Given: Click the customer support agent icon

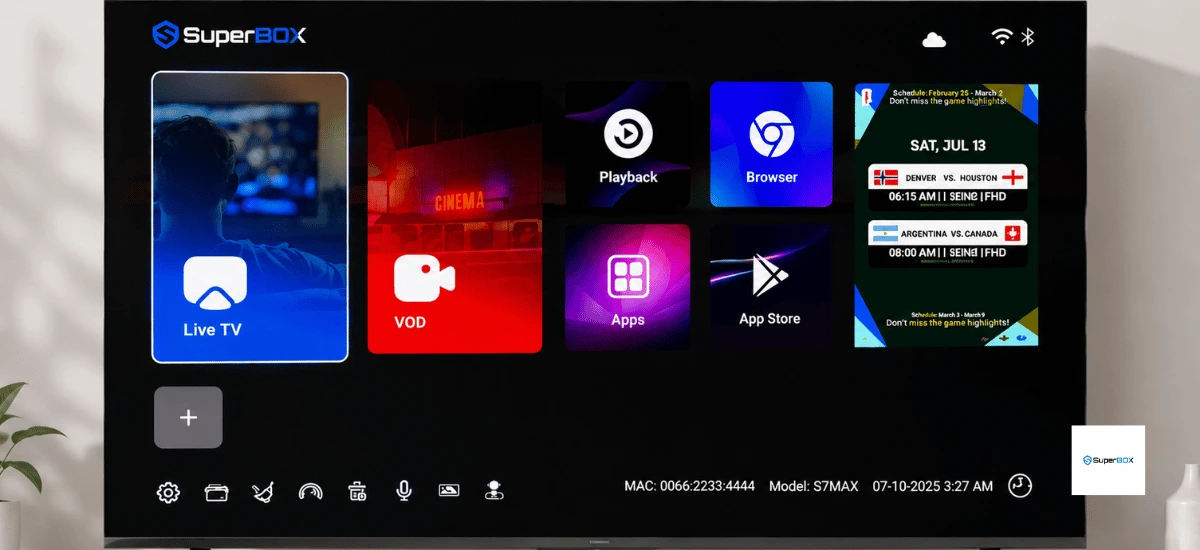Looking at the screenshot, I should [x=494, y=490].
